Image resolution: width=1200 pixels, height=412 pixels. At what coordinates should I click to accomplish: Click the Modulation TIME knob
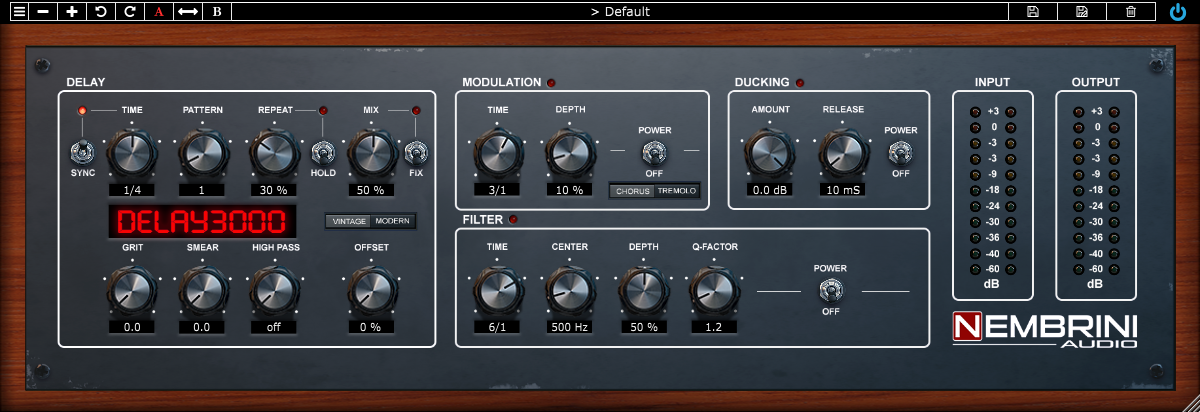pyautogui.click(x=497, y=152)
